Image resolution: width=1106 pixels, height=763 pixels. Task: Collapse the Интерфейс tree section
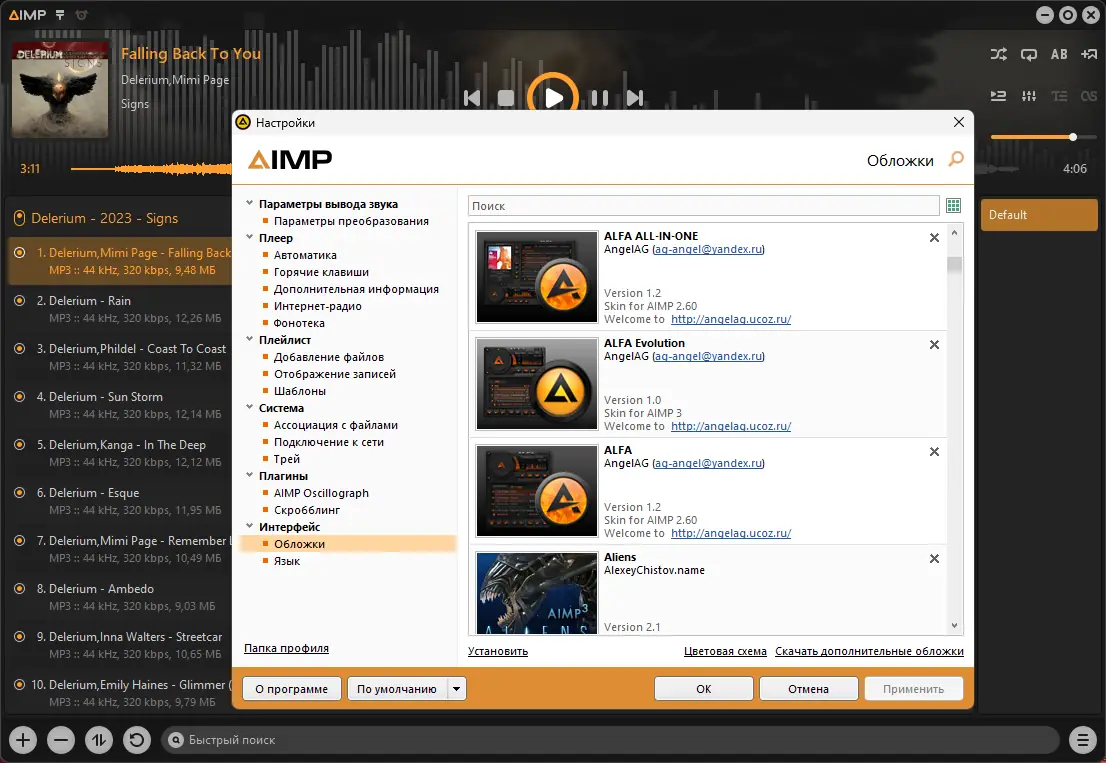pyautogui.click(x=249, y=526)
